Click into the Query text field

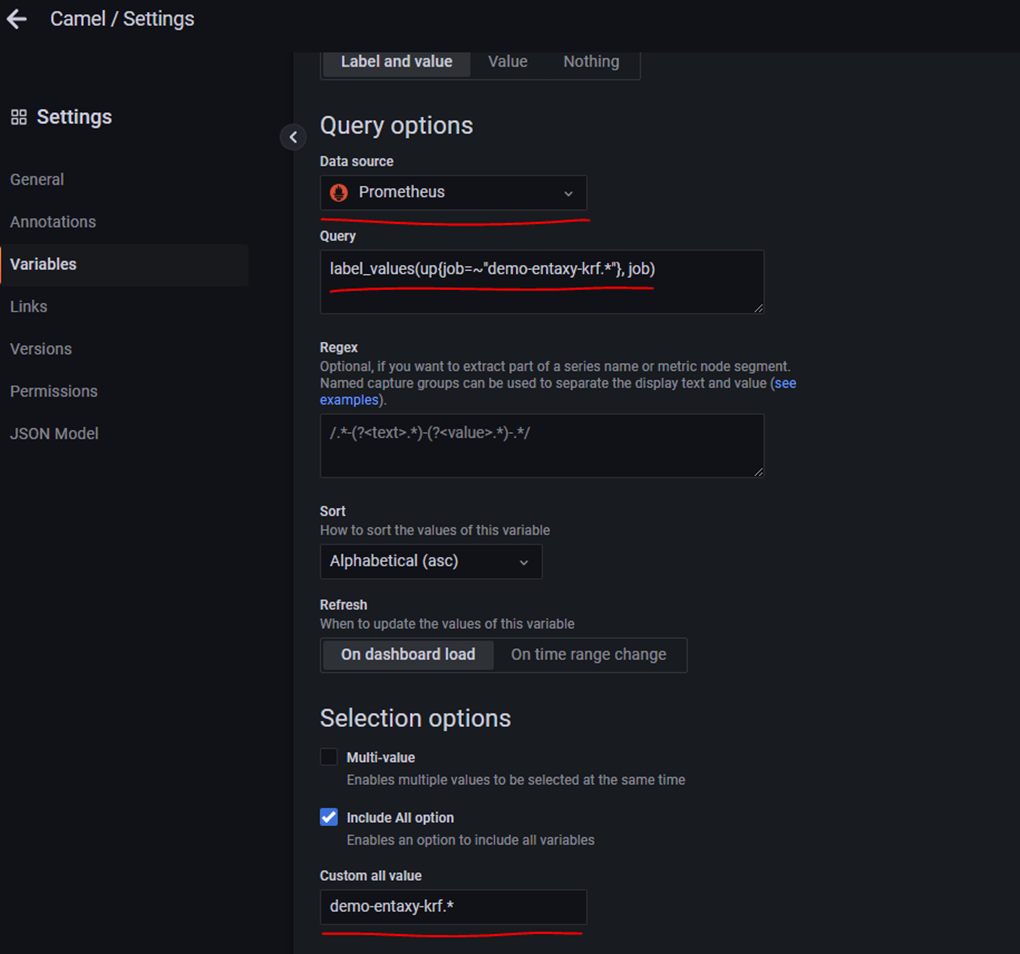coord(541,282)
